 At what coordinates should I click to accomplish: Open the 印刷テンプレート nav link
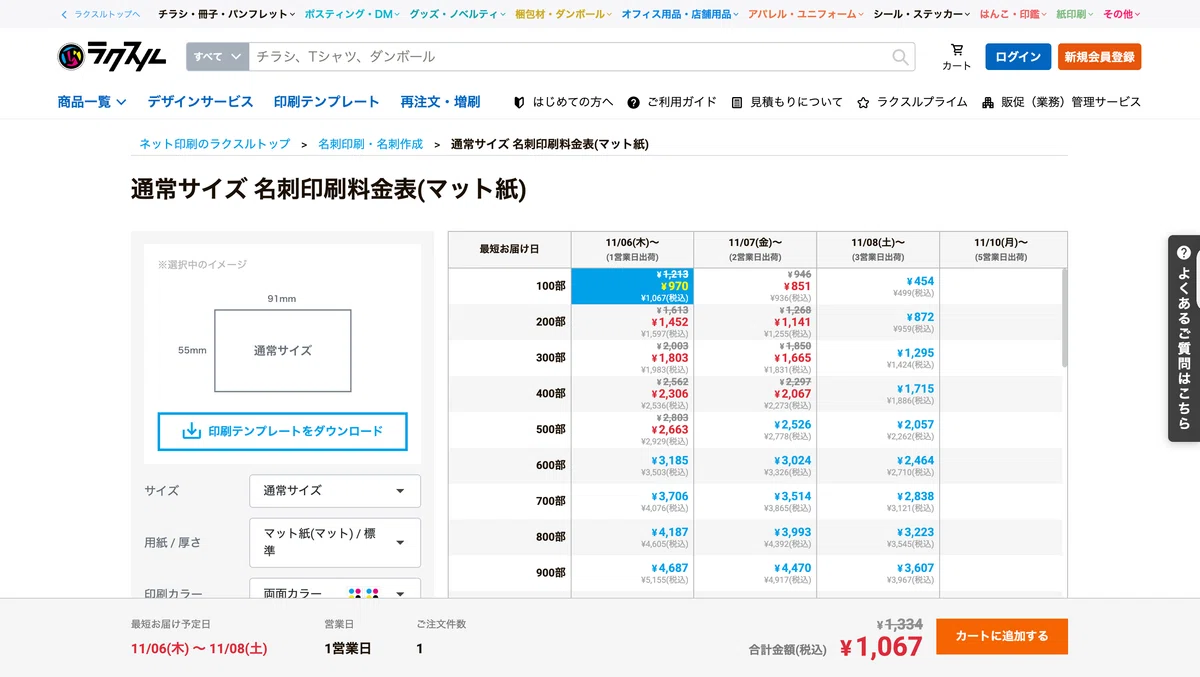click(327, 102)
